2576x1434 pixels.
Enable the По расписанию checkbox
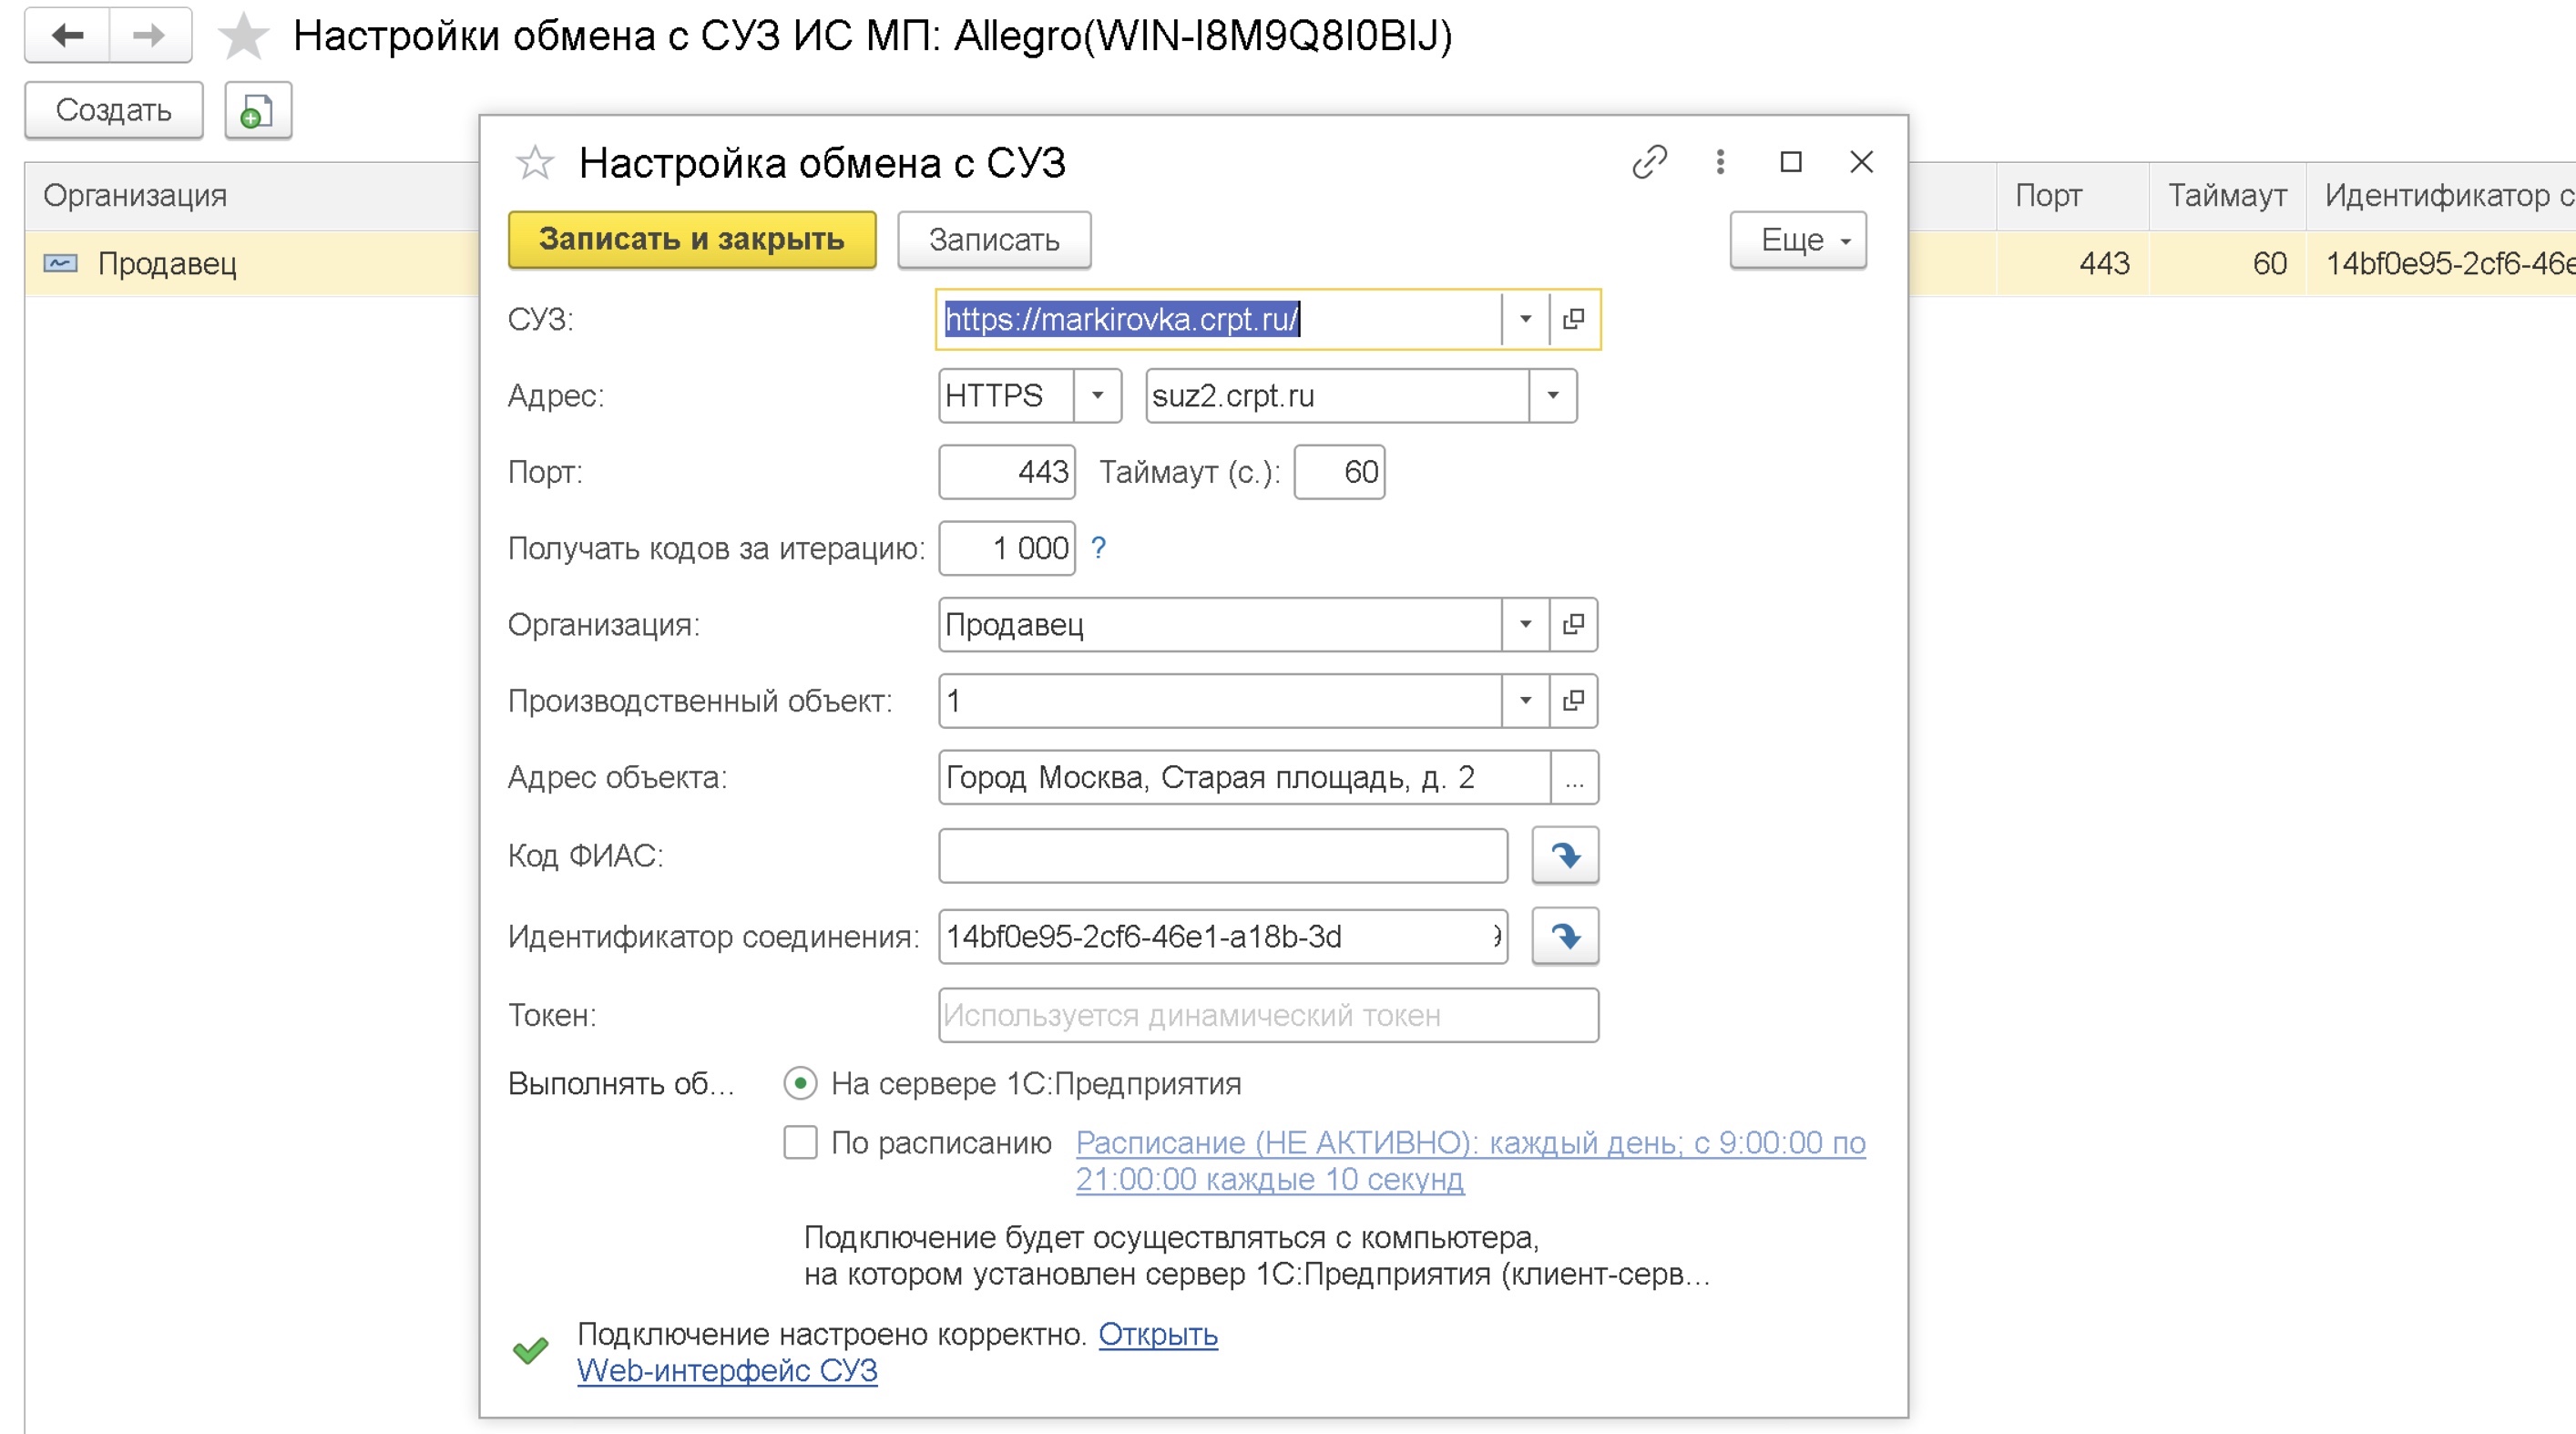tap(800, 1142)
